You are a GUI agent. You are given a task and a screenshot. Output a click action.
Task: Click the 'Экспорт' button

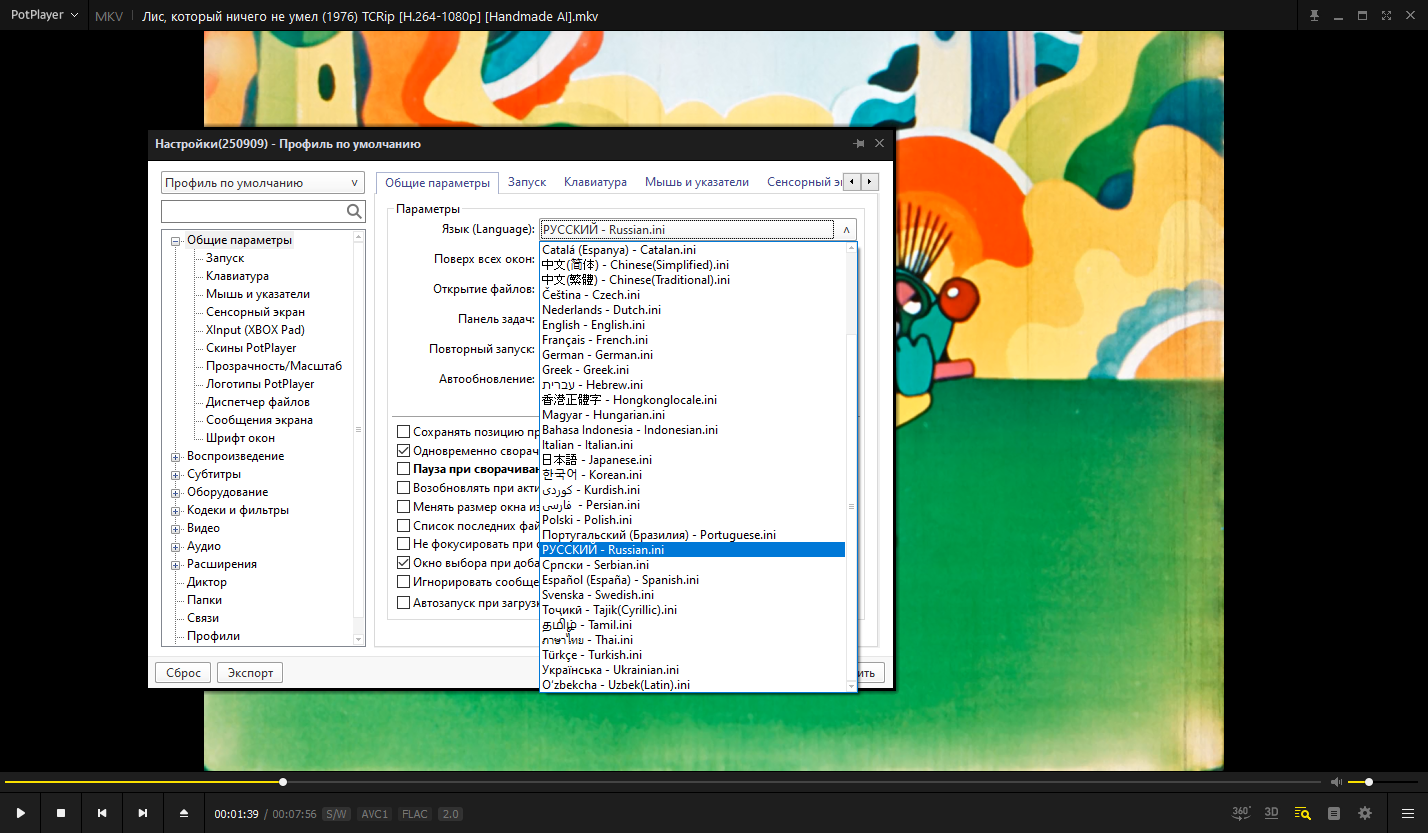250,673
